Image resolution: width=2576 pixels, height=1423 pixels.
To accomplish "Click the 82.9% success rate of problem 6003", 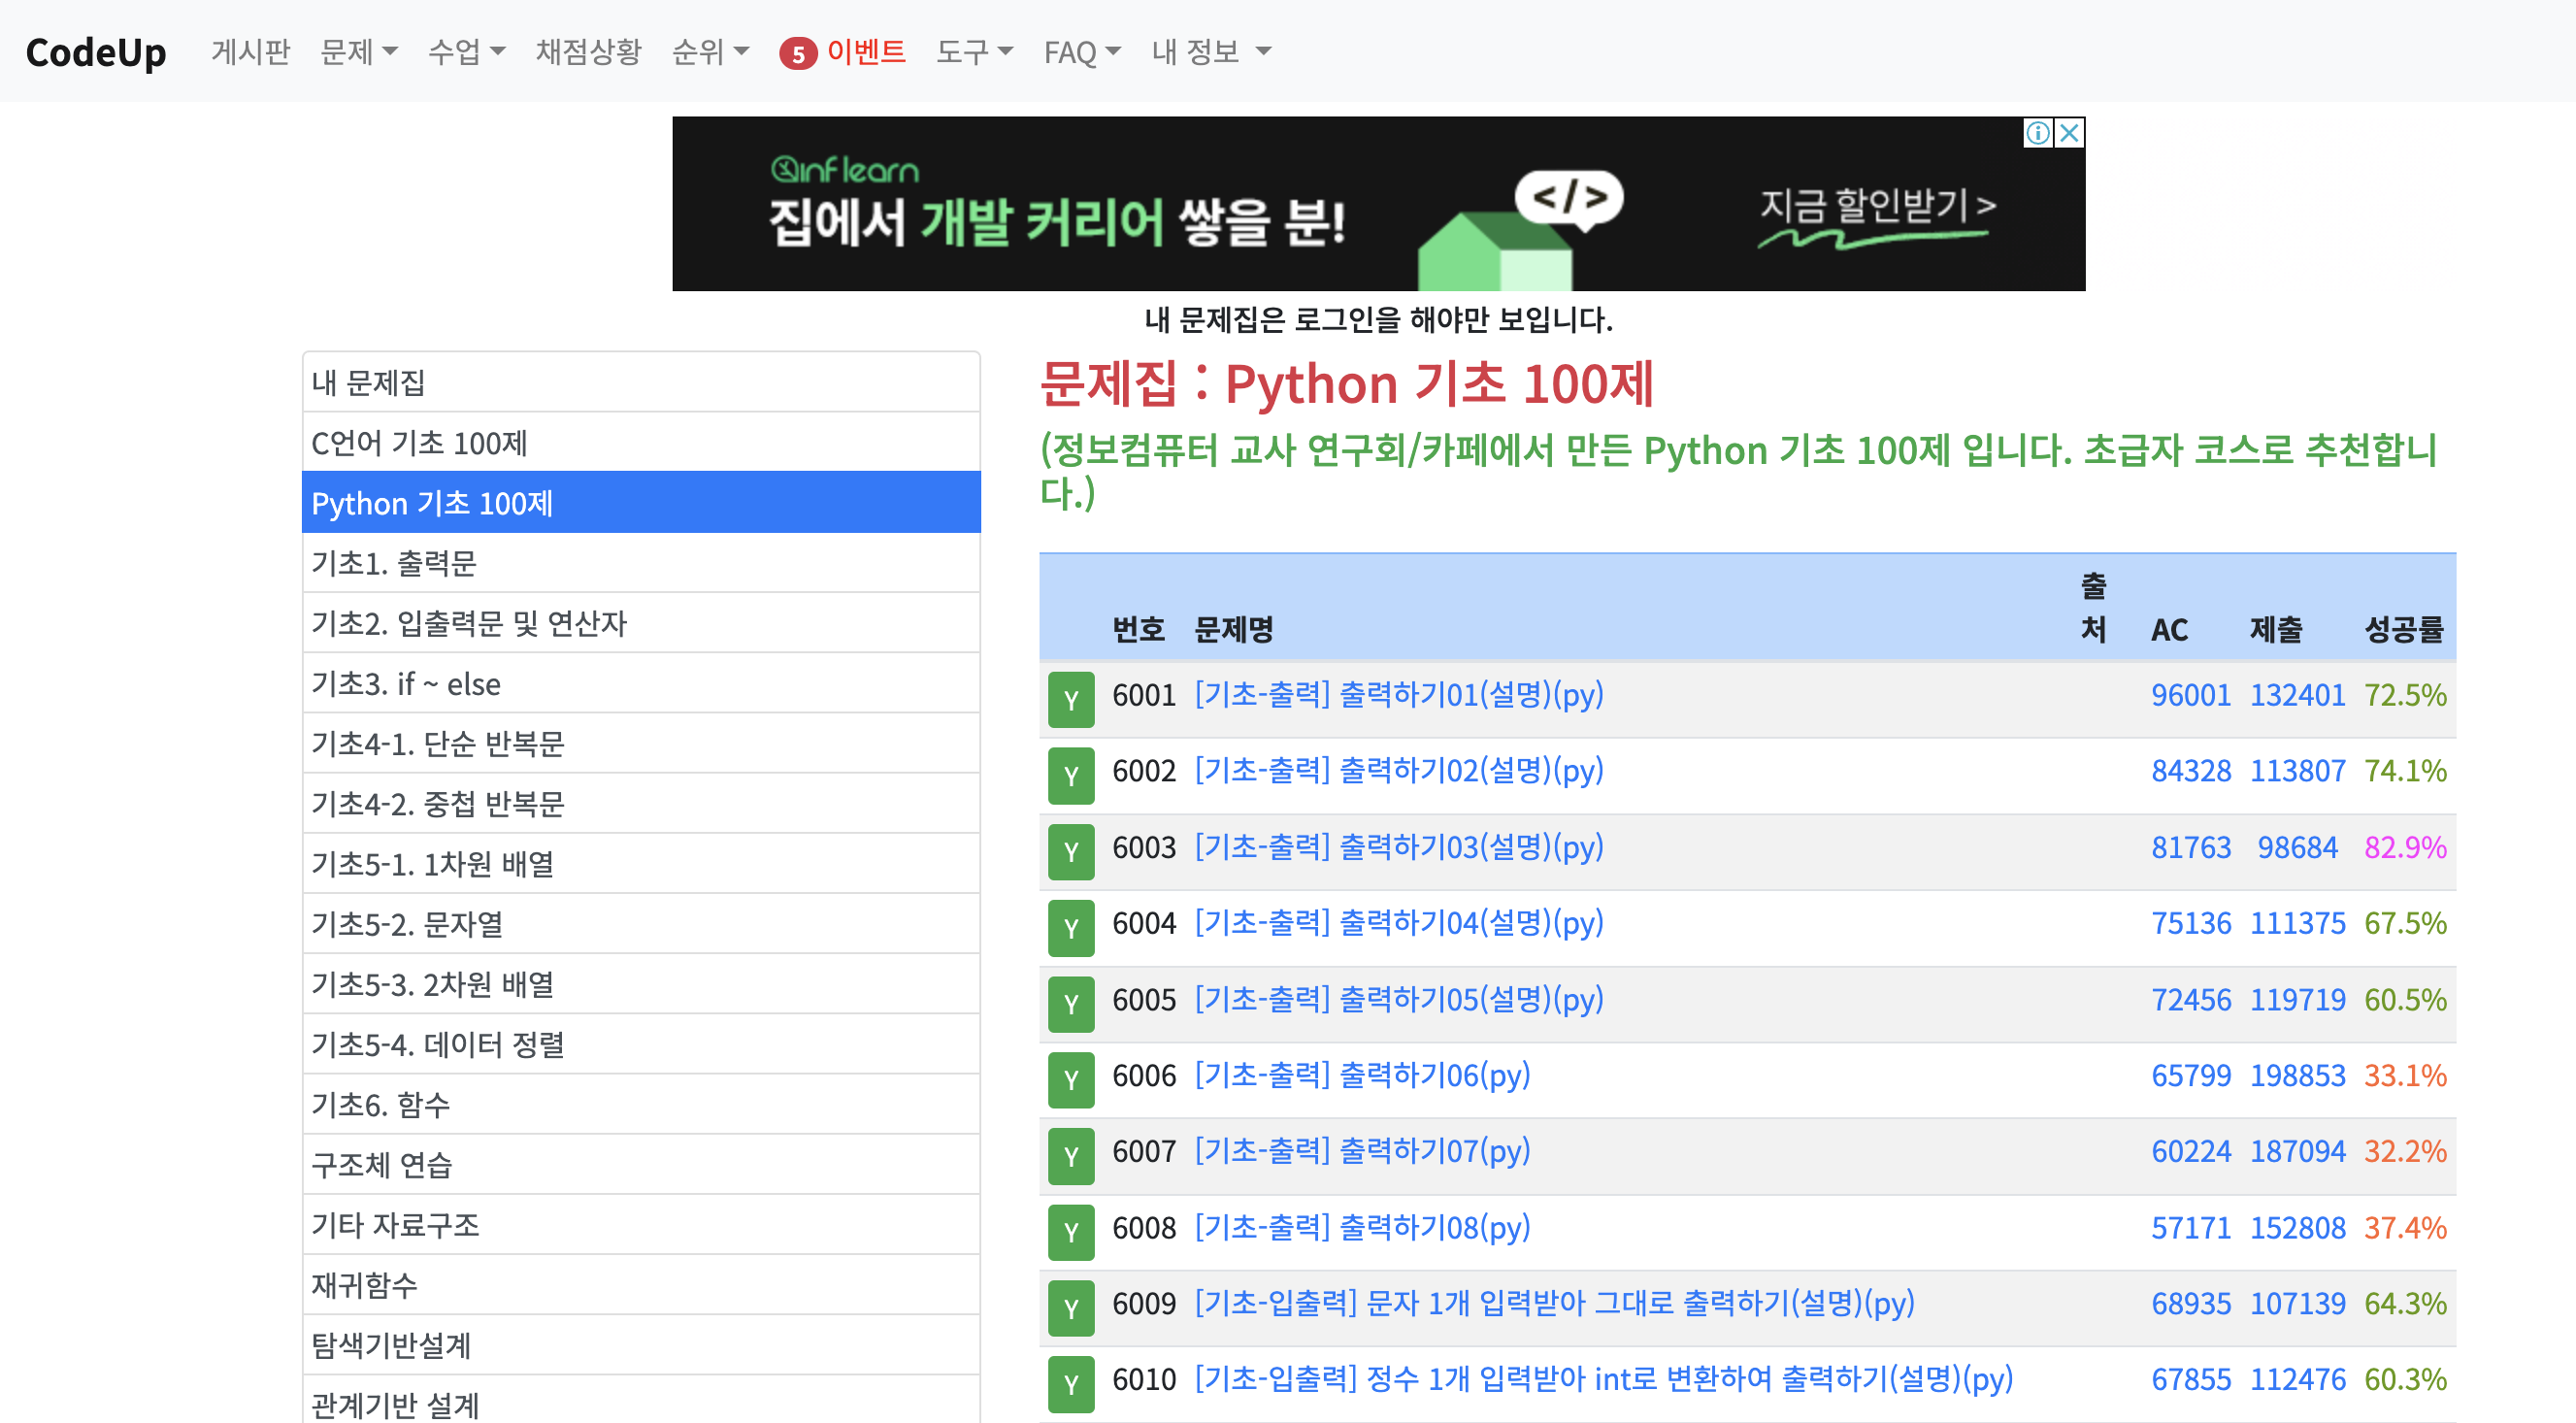I will click(x=2404, y=847).
